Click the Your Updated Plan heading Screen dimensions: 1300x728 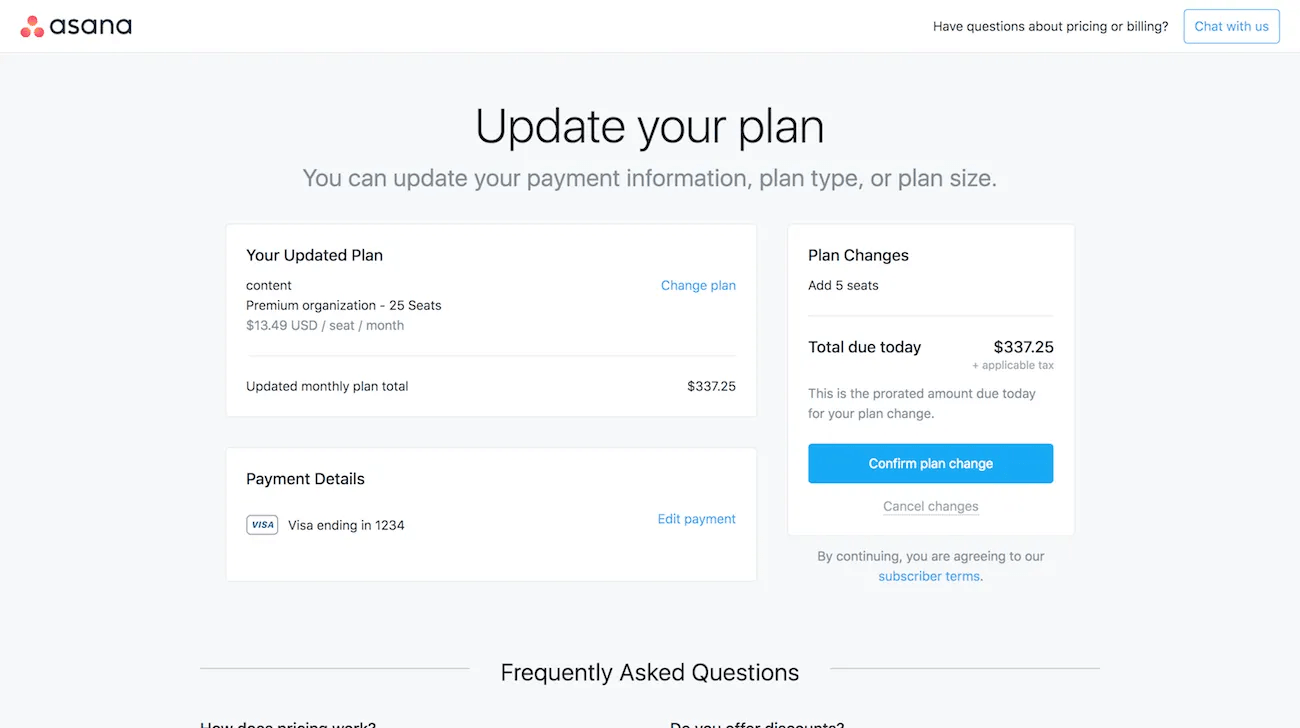[x=314, y=255]
